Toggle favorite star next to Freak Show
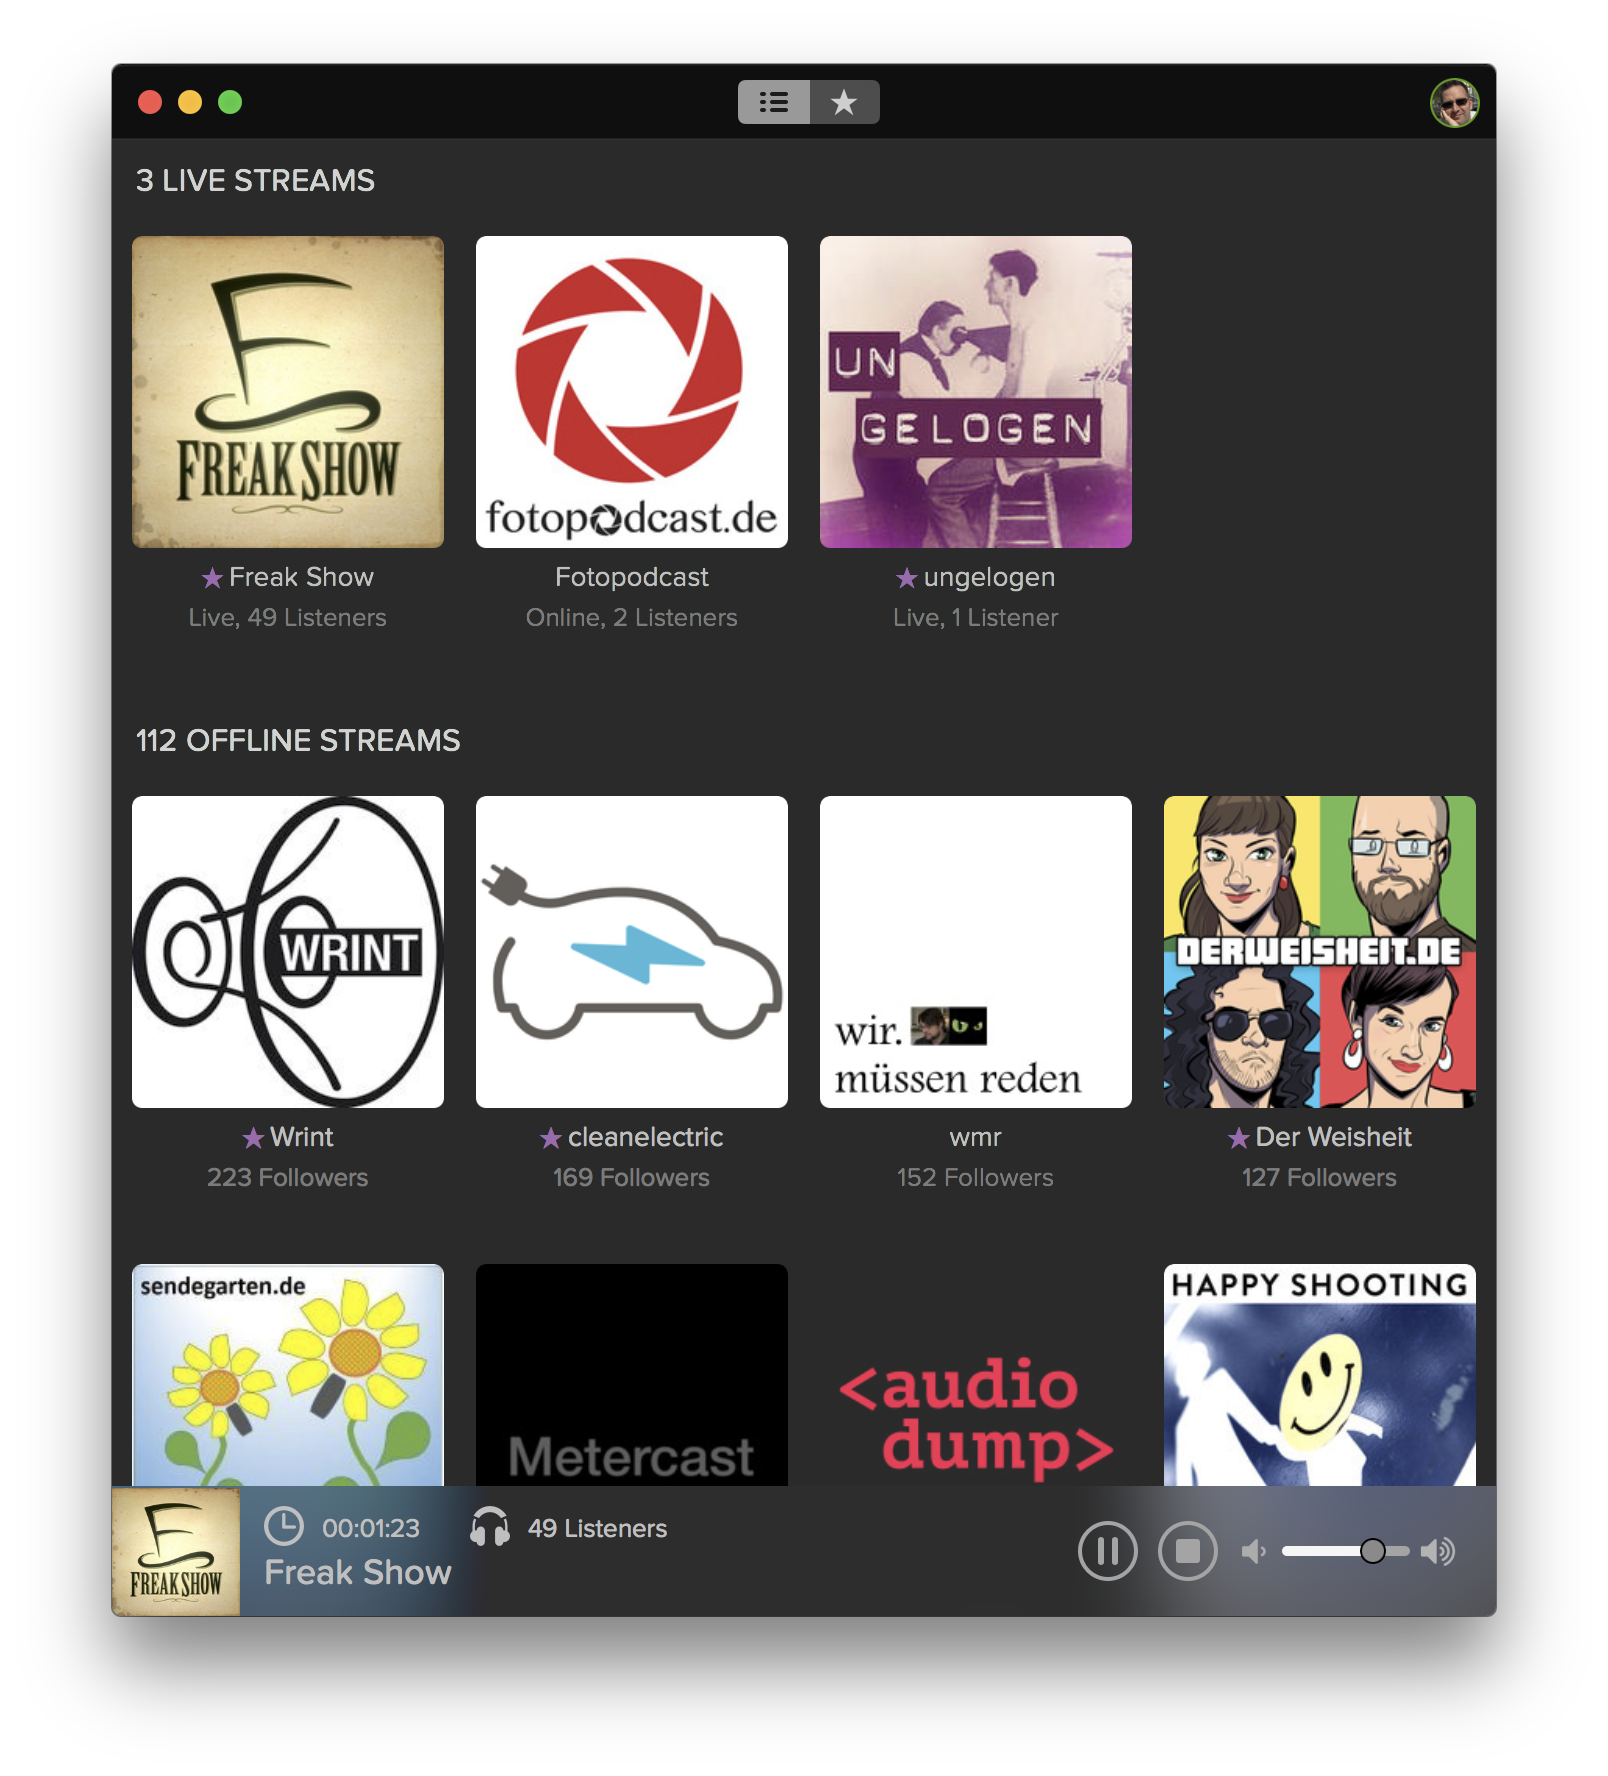Viewport: 1608px width, 1776px height. click(212, 578)
